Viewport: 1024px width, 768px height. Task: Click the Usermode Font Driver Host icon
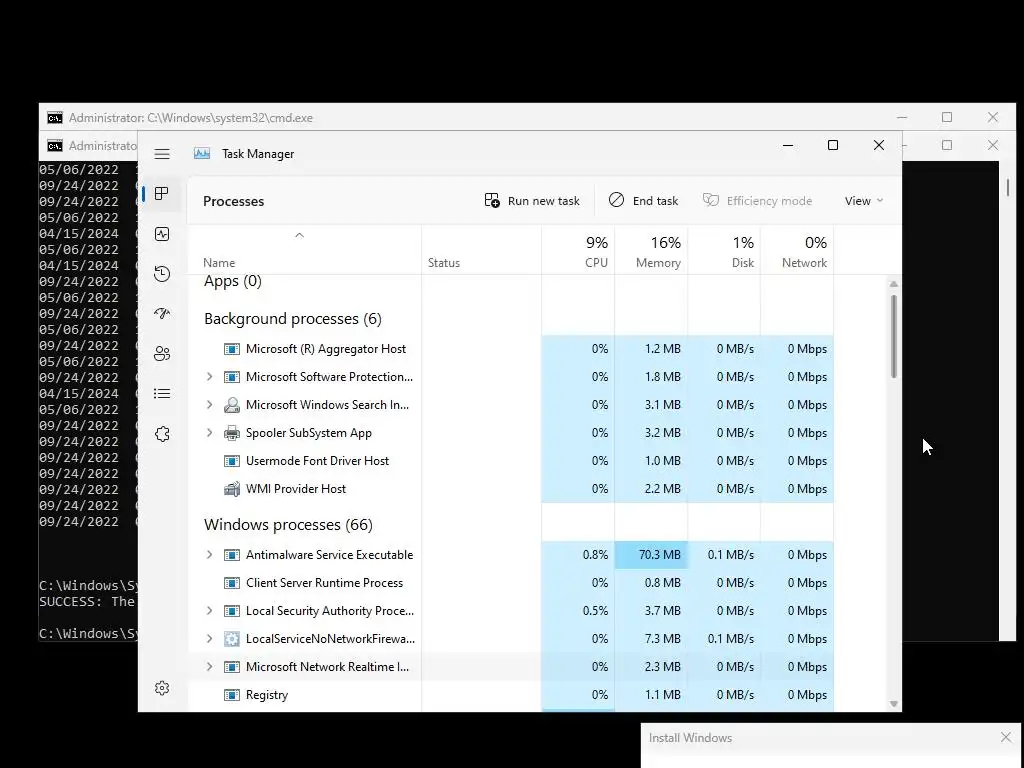click(x=231, y=461)
